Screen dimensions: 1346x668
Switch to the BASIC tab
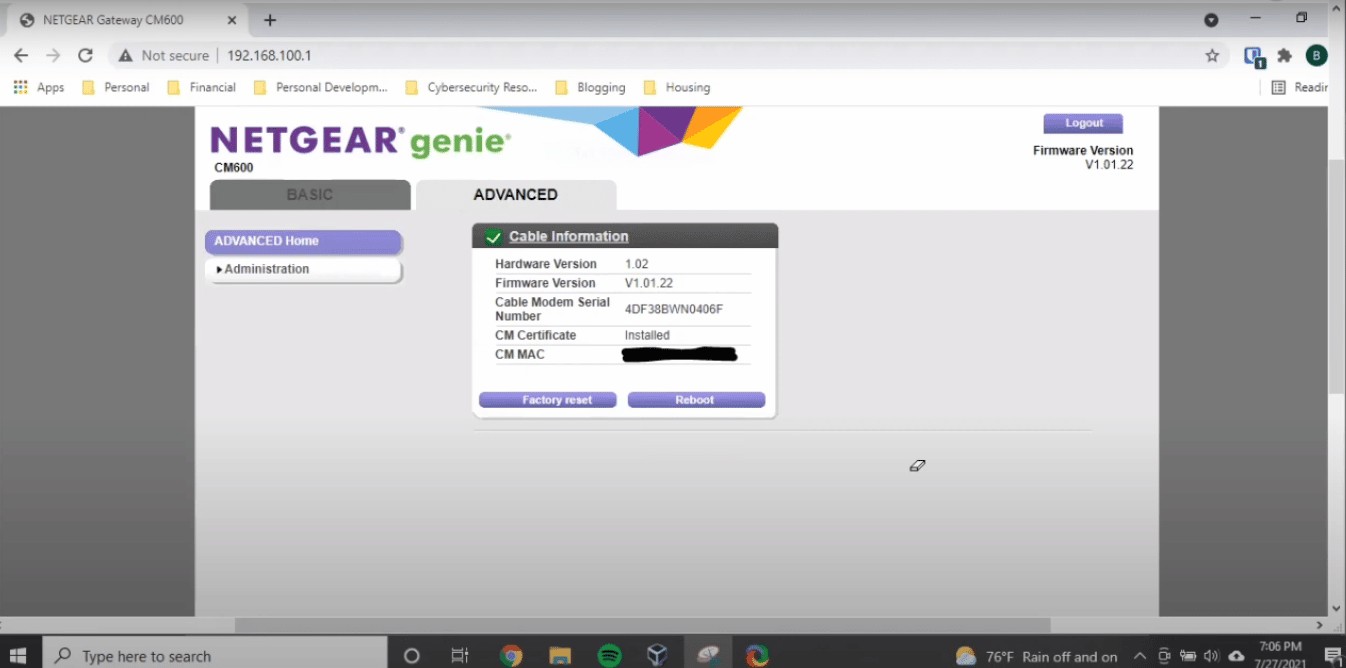(x=310, y=194)
